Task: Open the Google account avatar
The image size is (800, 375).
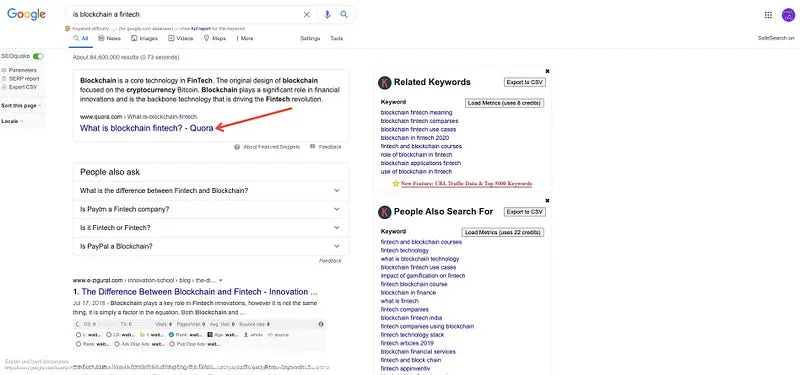Action: point(788,15)
